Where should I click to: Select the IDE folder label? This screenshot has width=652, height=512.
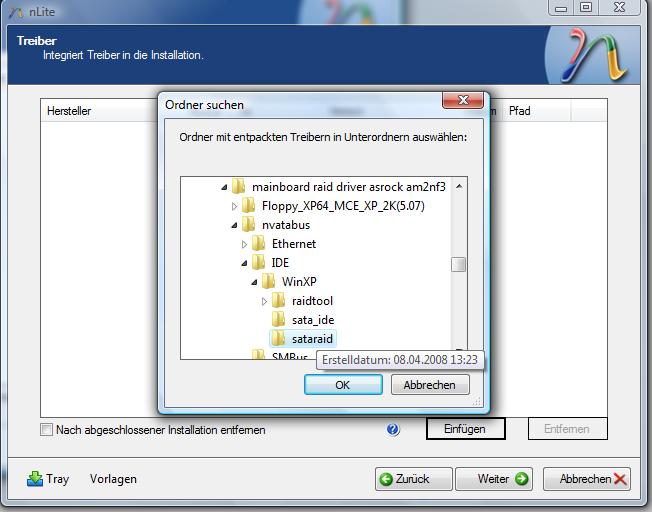pyautogui.click(x=280, y=263)
